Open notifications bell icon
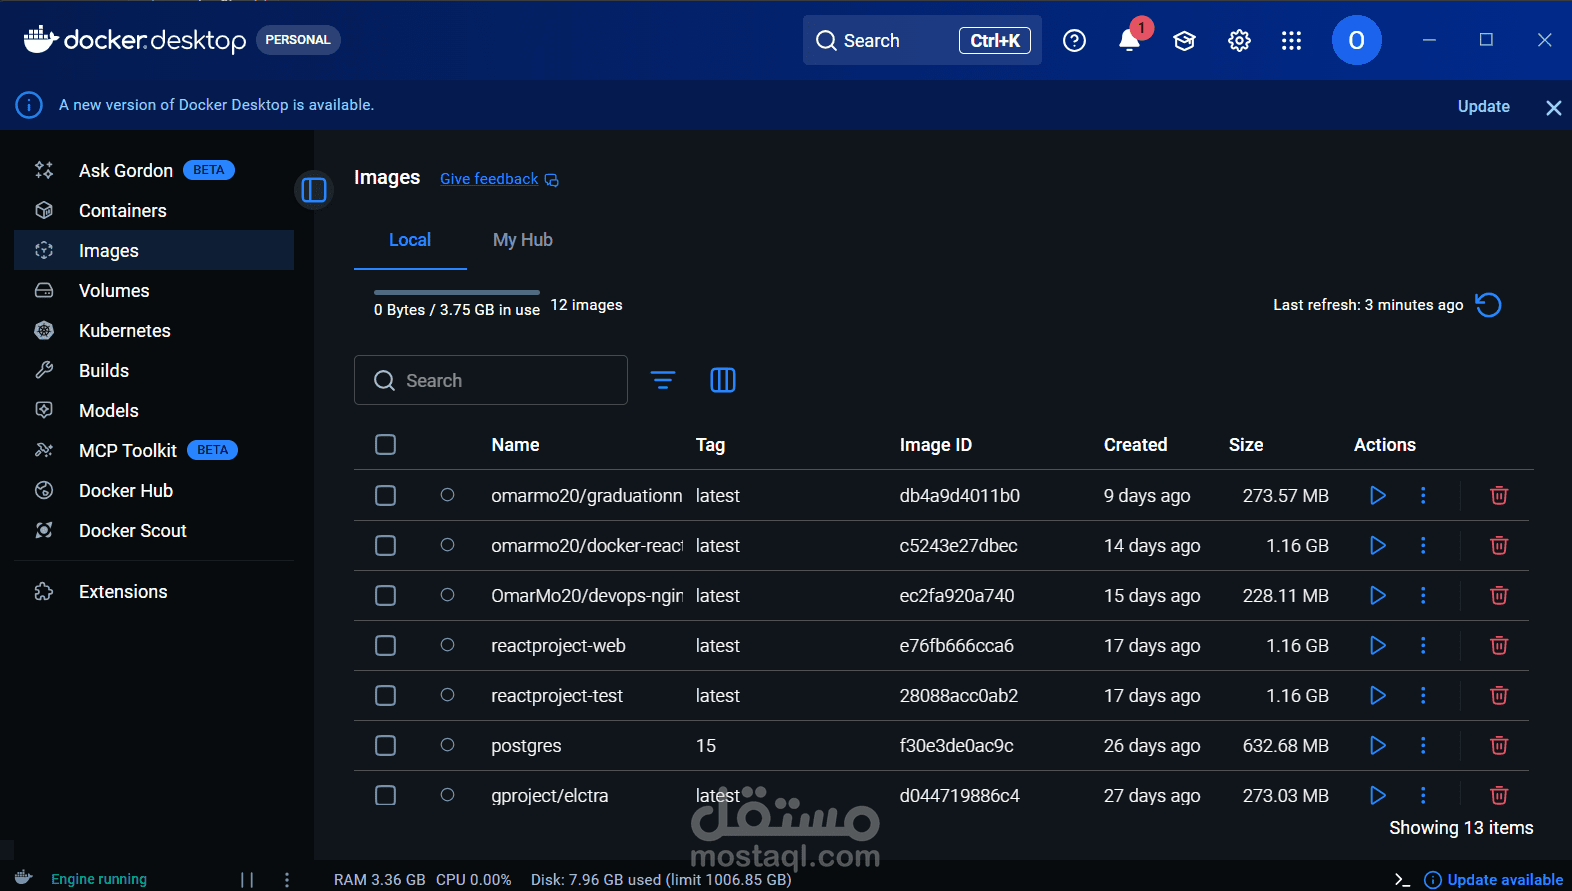The image size is (1572, 891). 1129,40
